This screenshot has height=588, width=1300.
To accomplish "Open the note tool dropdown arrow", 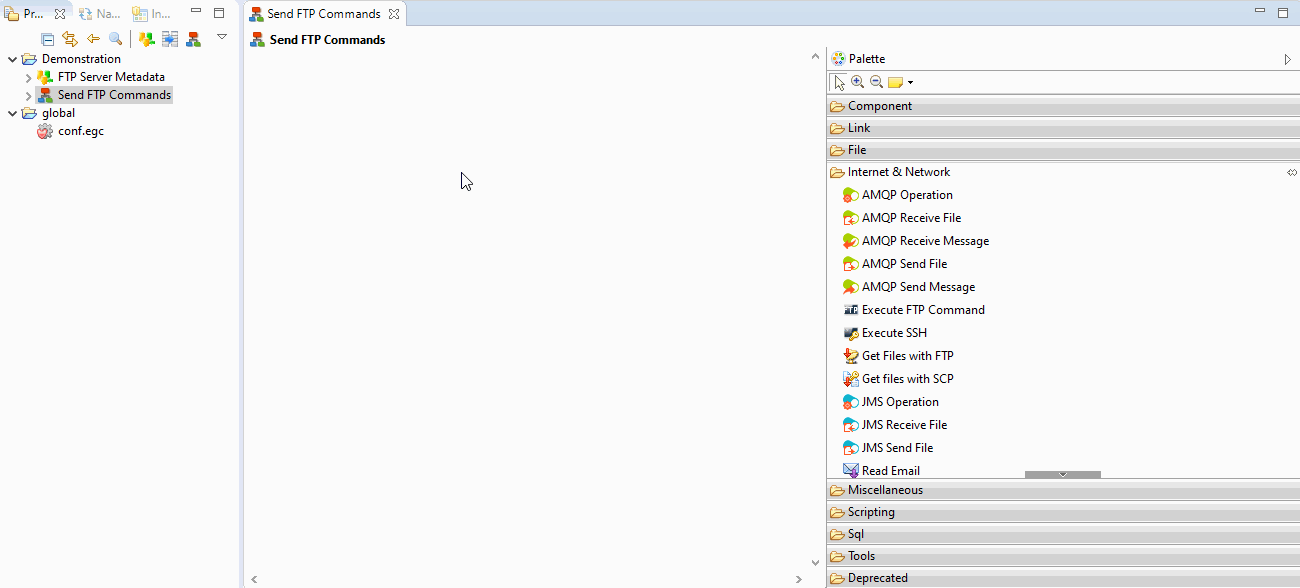I will point(909,81).
